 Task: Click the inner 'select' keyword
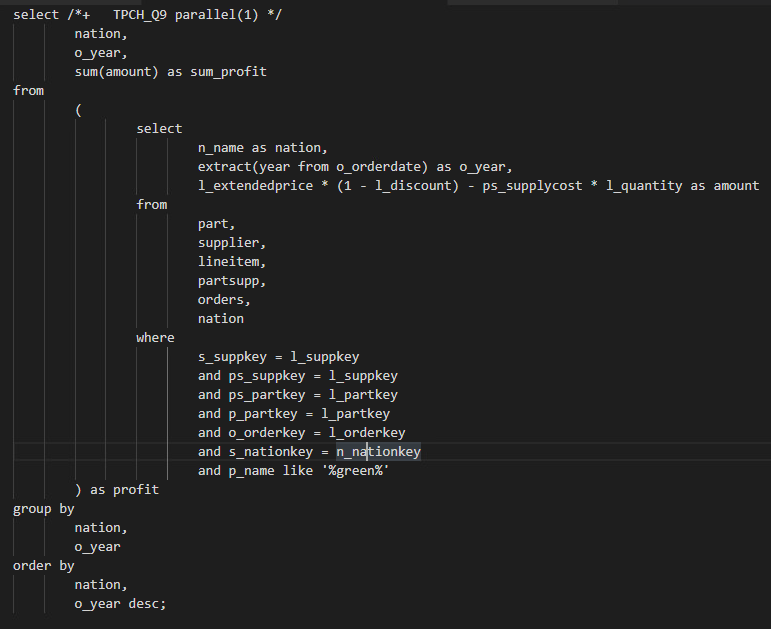[159, 129]
